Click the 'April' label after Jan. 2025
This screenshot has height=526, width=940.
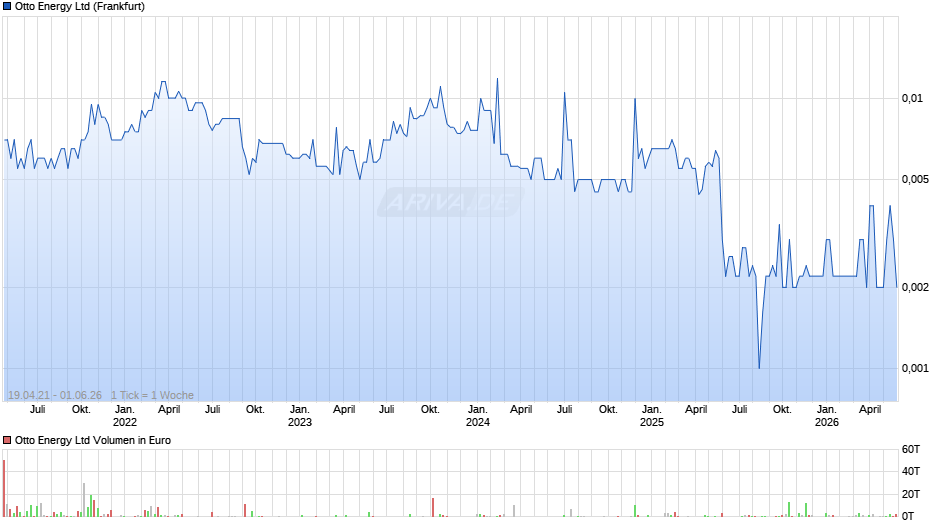[696, 410]
